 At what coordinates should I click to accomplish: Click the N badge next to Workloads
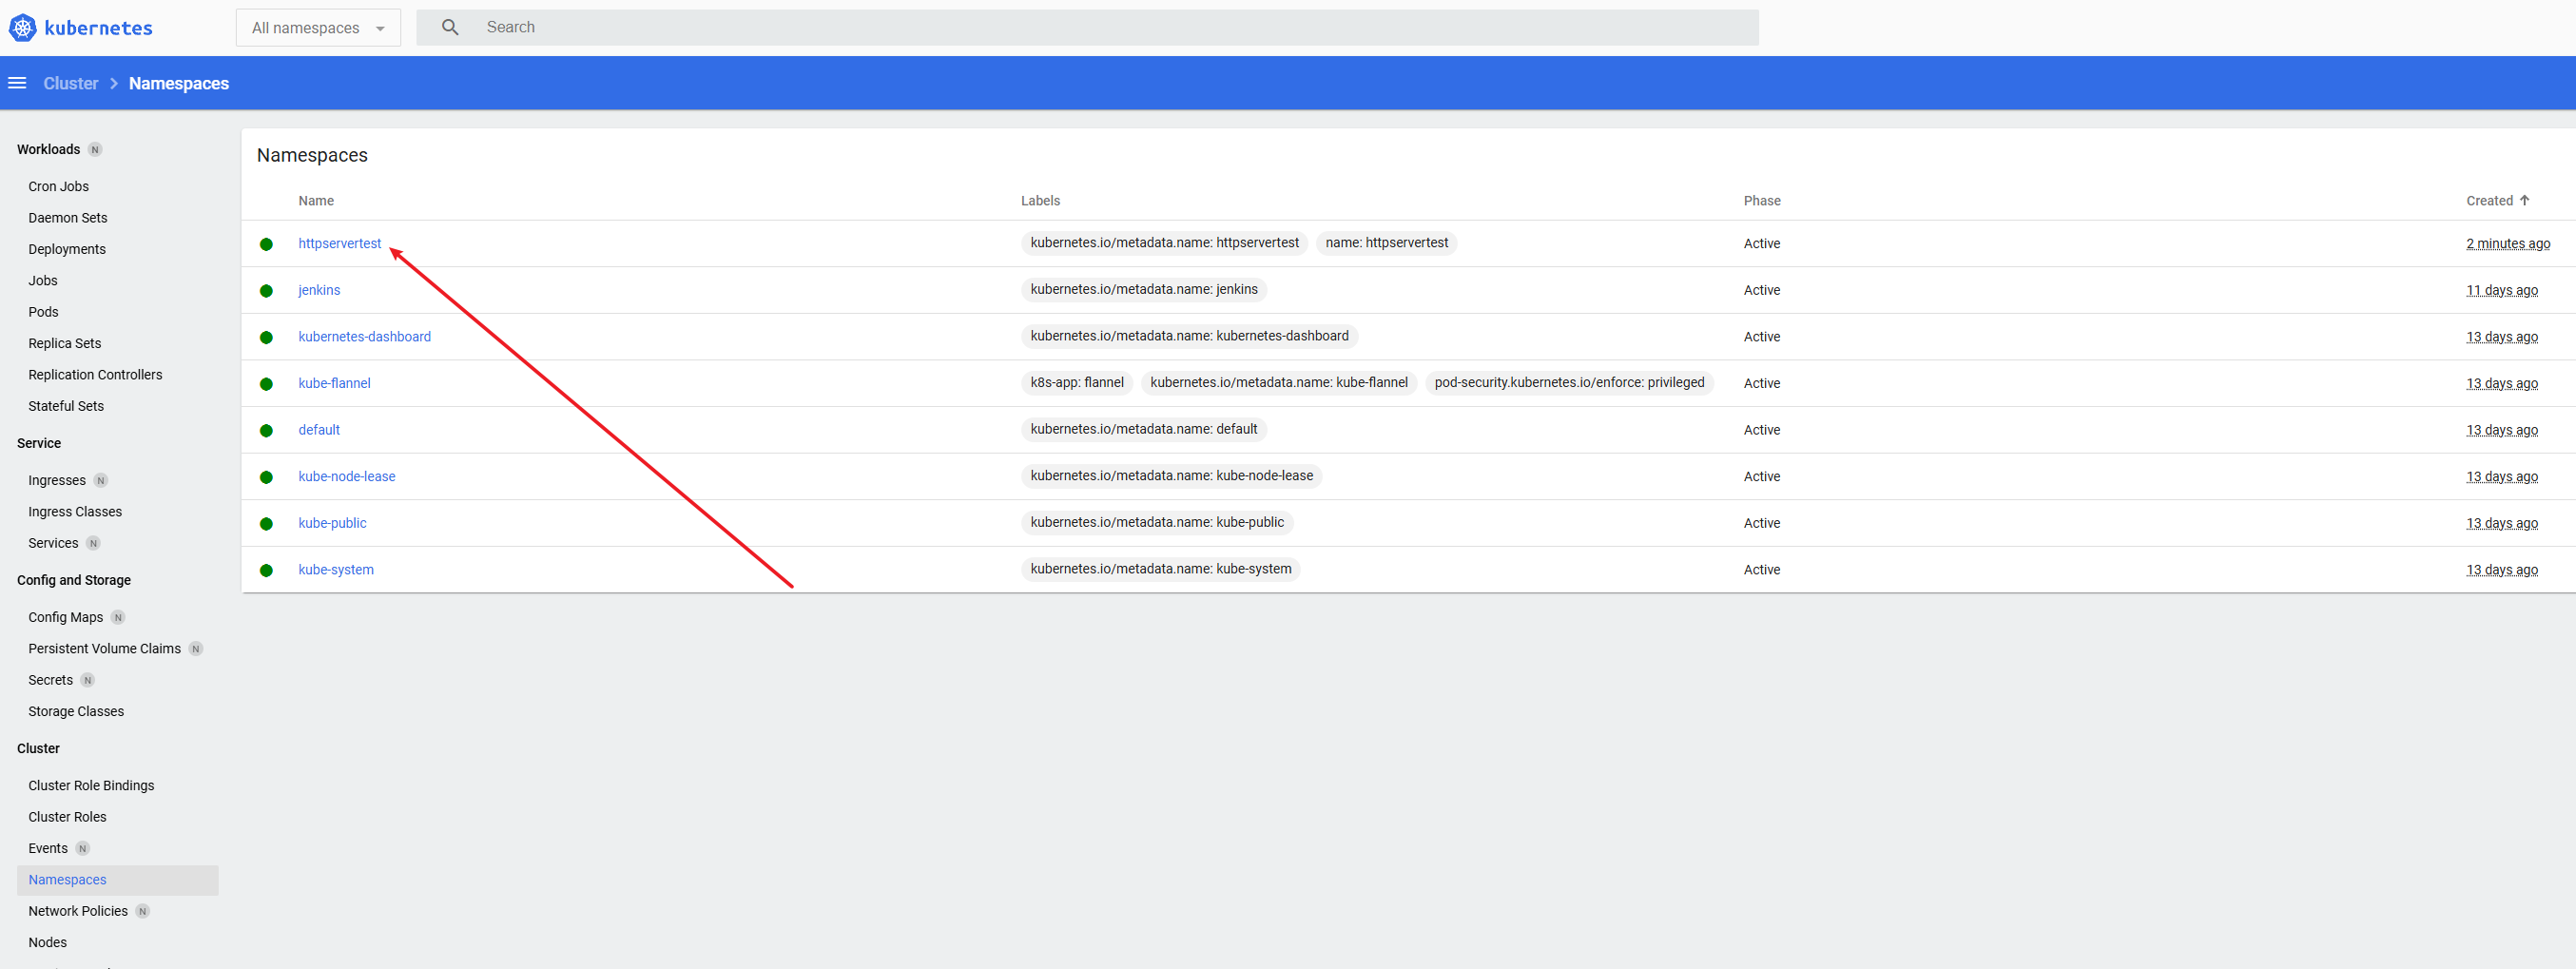click(x=95, y=150)
